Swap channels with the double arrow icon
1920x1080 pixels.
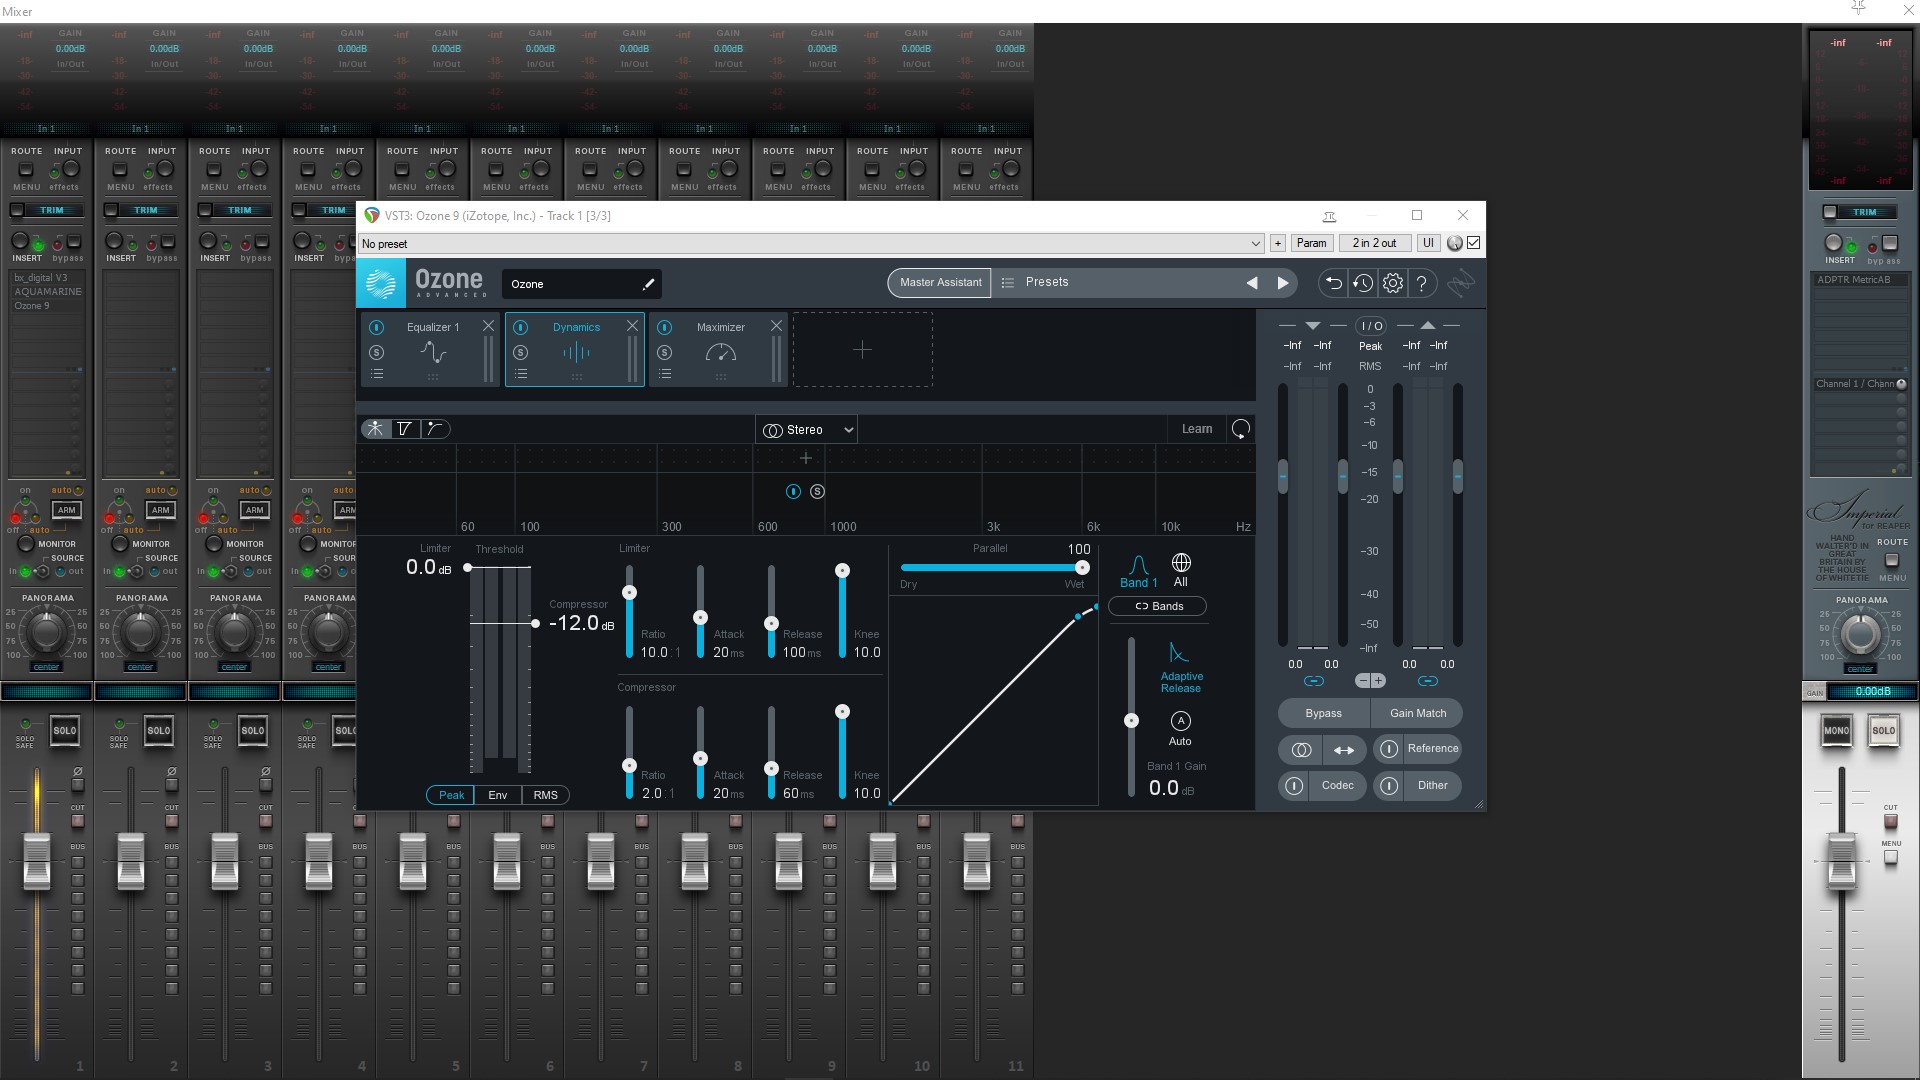(1344, 749)
